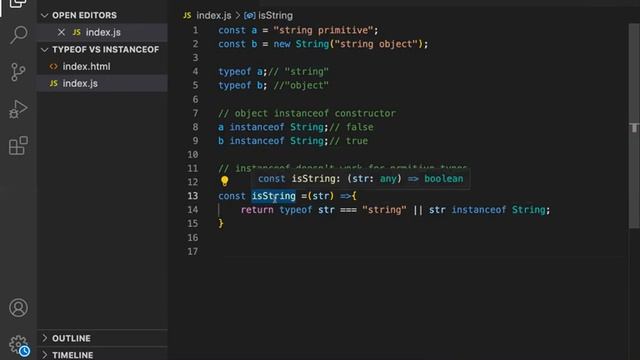
Task: Open the Explorer view icon
Action: [x=18, y=3]
